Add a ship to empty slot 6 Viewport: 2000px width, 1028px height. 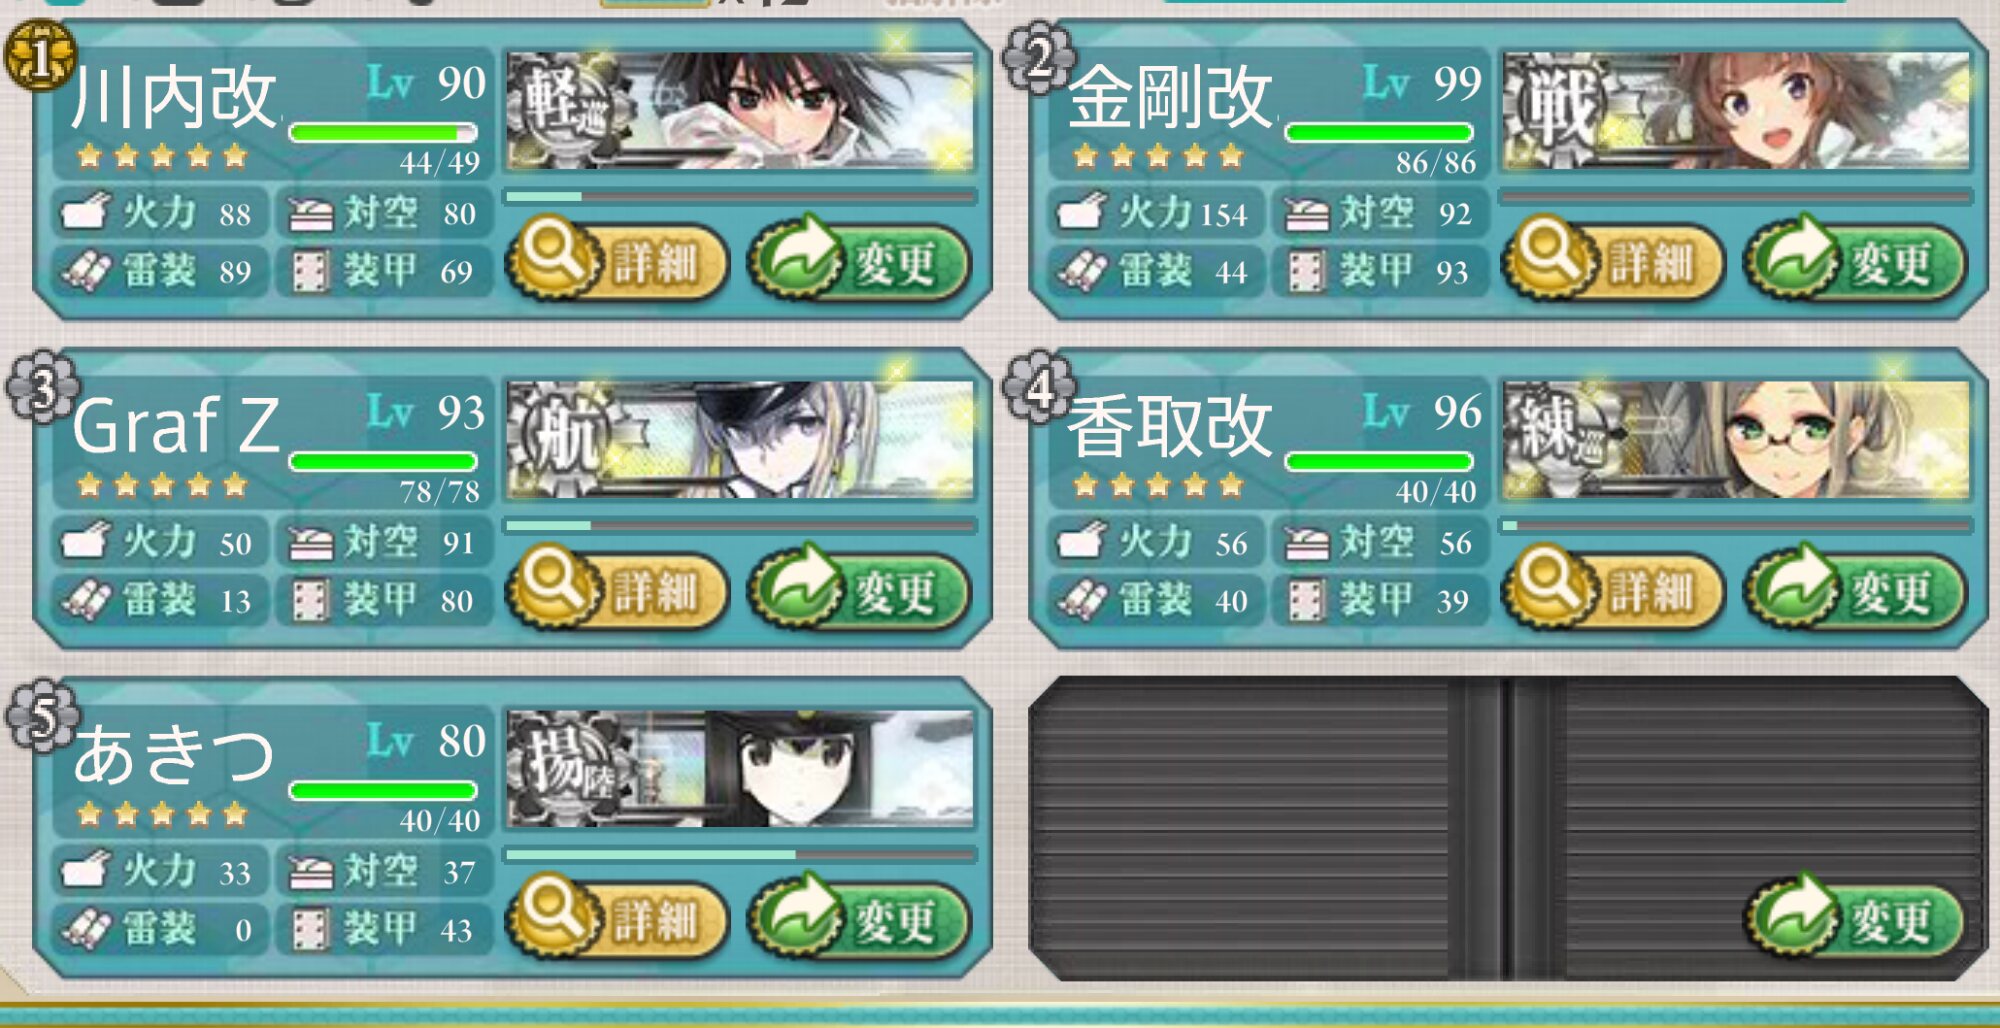pos(1855,919)
